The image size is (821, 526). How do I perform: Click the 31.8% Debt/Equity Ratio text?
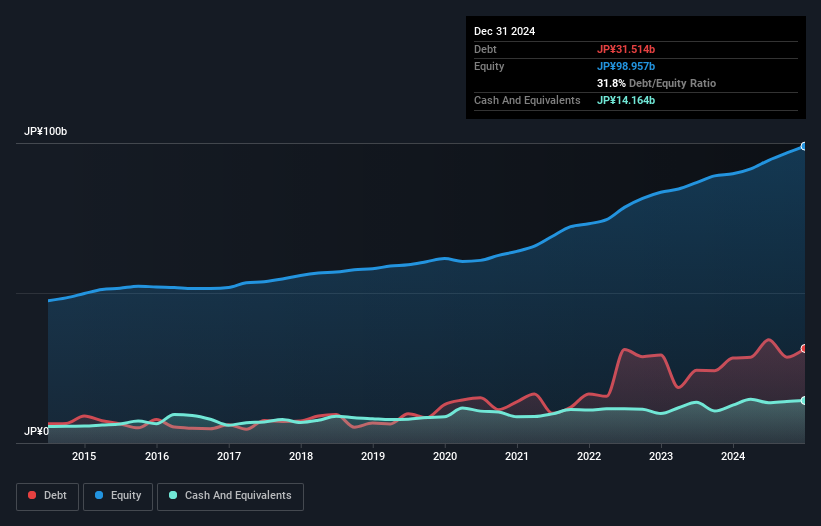(656, 83)
